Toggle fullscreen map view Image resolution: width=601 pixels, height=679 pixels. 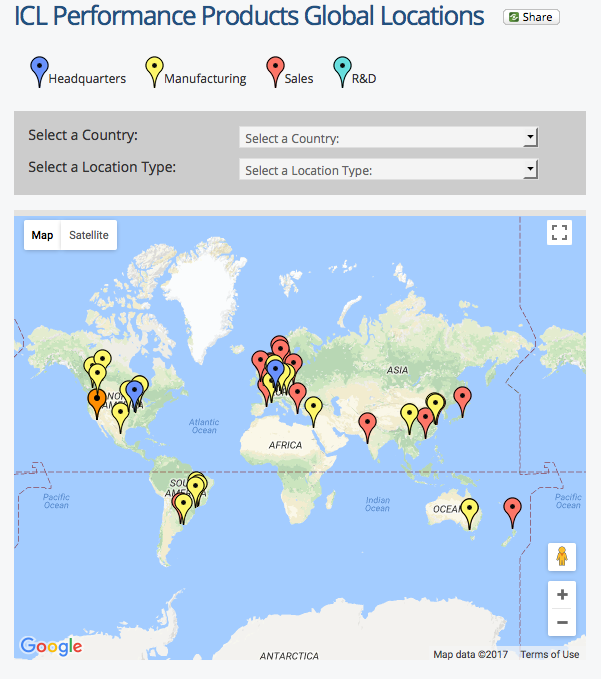tap(559, 233)
